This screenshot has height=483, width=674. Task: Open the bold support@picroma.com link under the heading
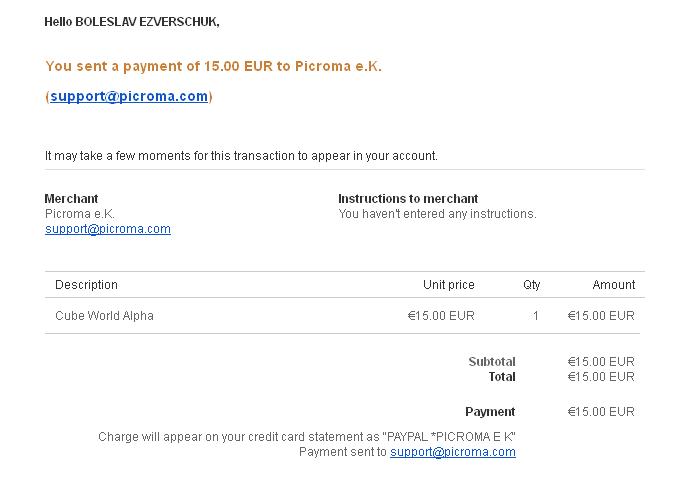(129, 97)
